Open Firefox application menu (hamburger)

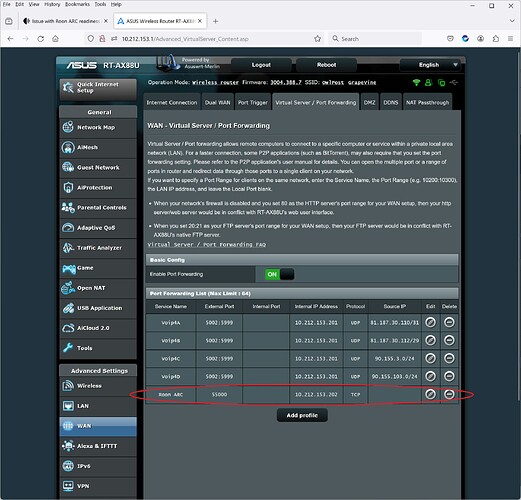click(x=510, y=39)
